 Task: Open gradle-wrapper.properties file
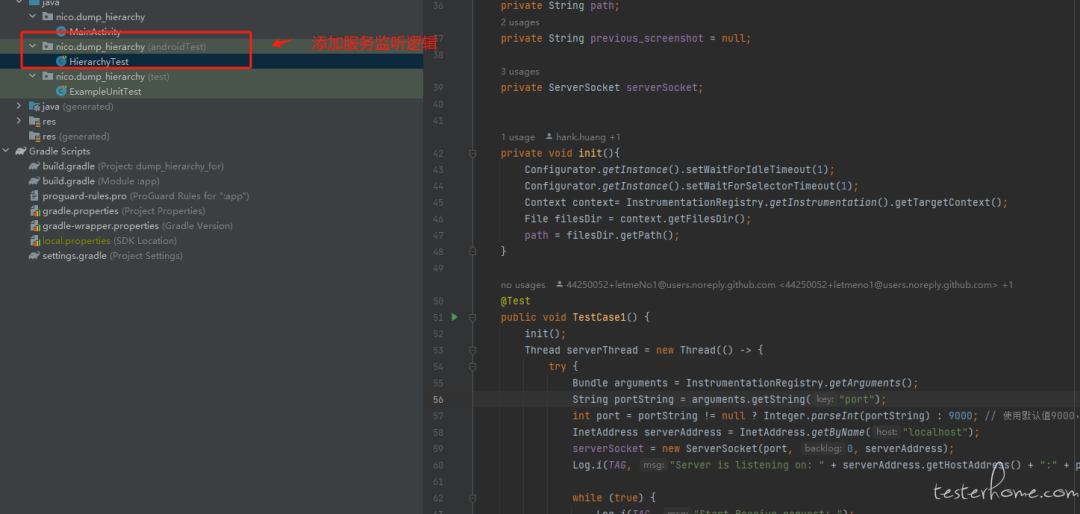click(x=101, y=226)
